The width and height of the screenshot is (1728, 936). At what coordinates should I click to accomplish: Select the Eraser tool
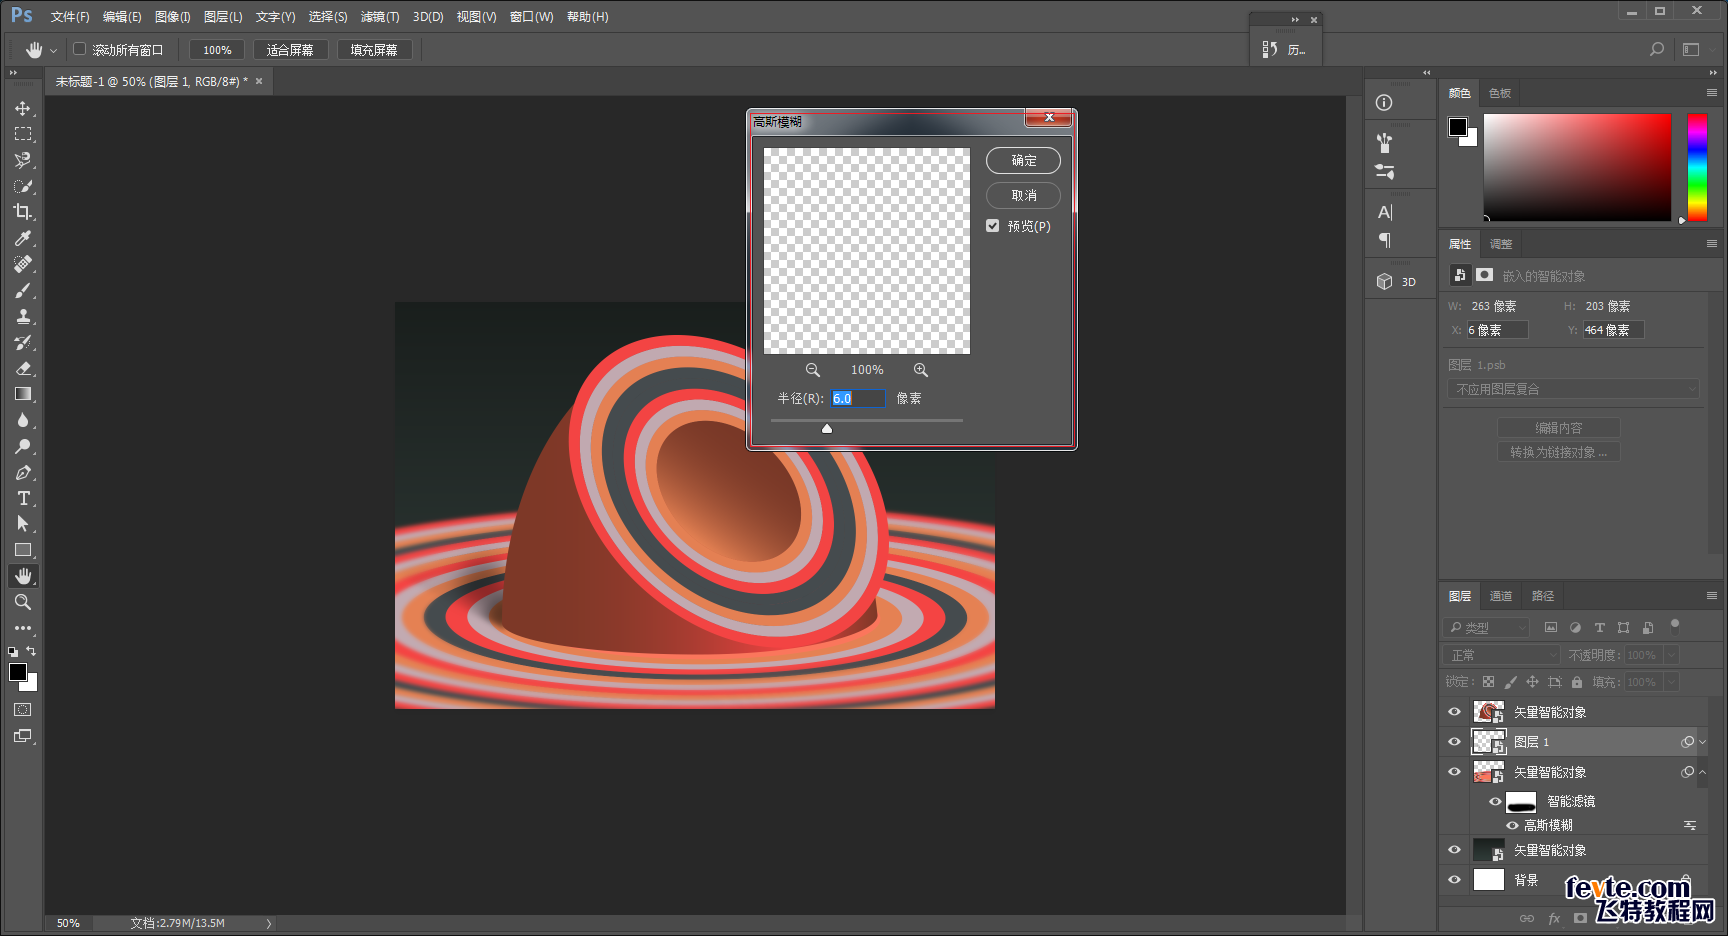[23, 368]
